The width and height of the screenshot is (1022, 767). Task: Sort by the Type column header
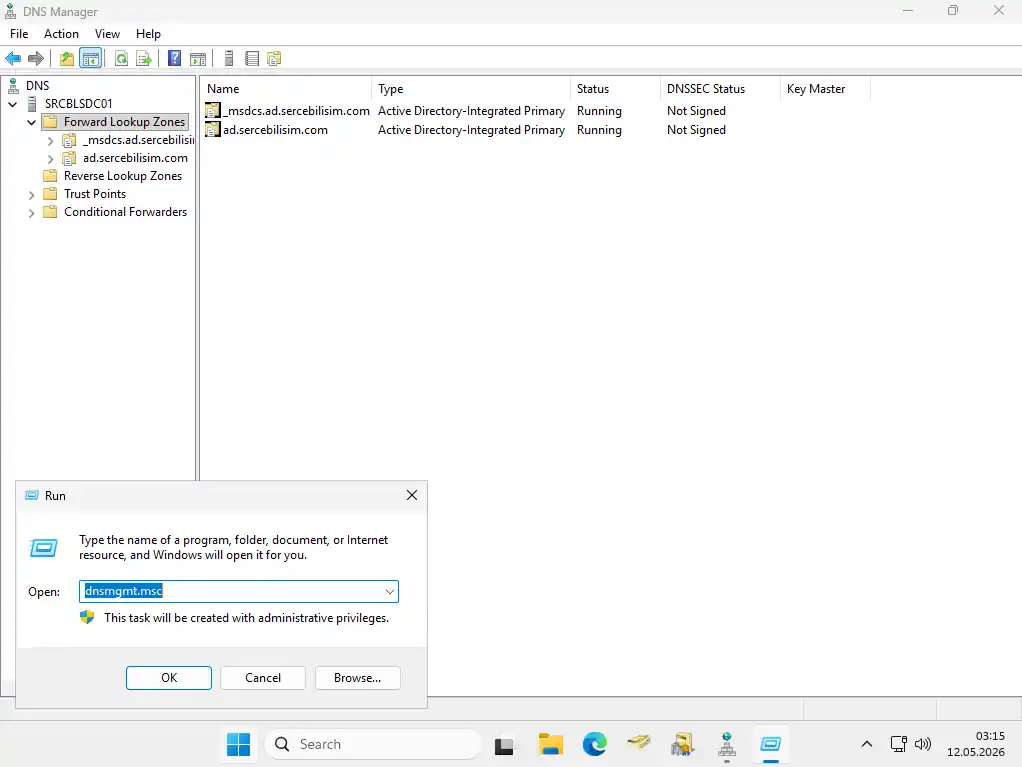point(471,89)
